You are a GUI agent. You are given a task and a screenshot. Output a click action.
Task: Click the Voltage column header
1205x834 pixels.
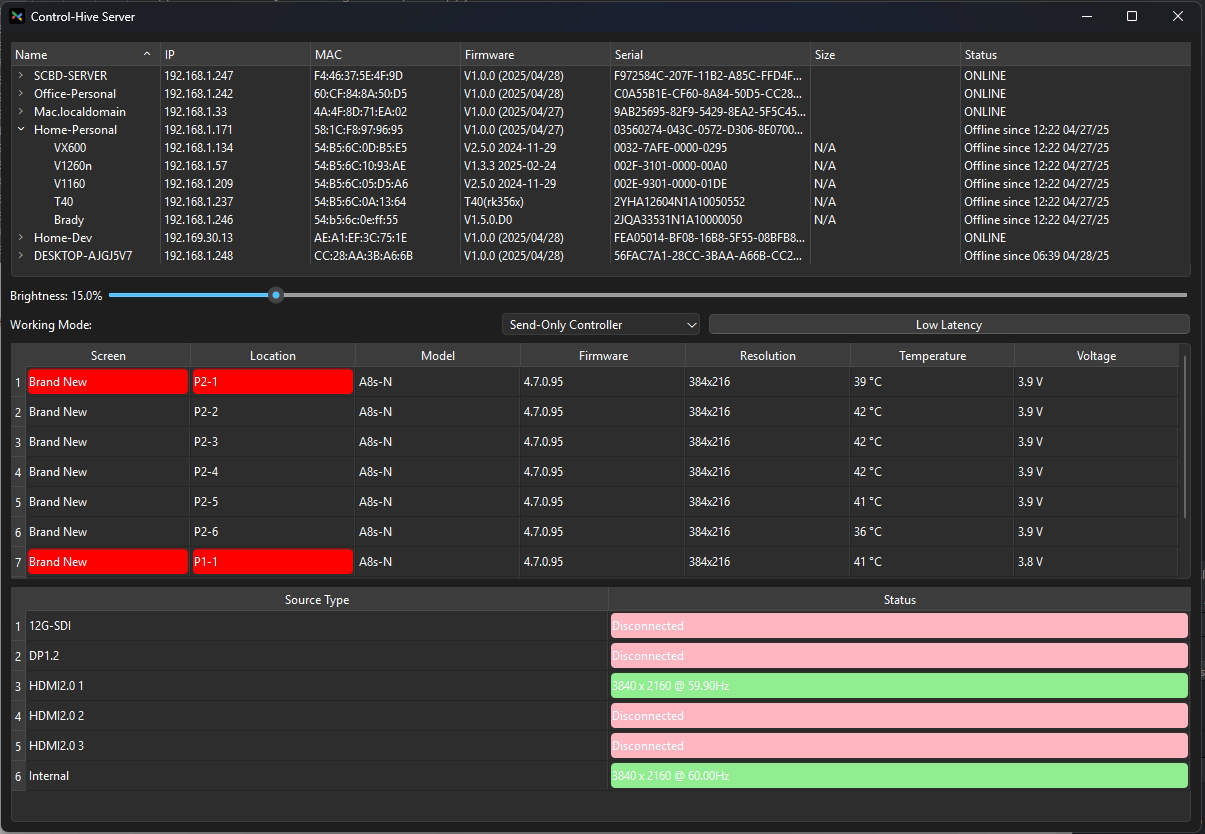[x=1096, y=356]
